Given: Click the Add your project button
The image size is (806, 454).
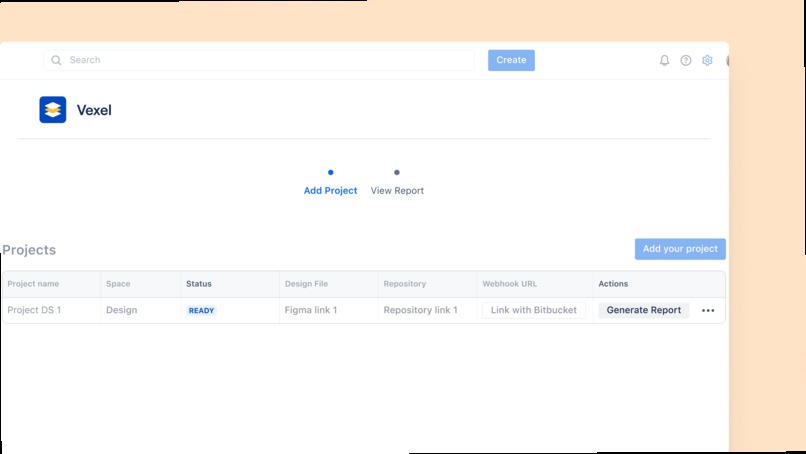Looking at the screenshot, I should point(680,249).
